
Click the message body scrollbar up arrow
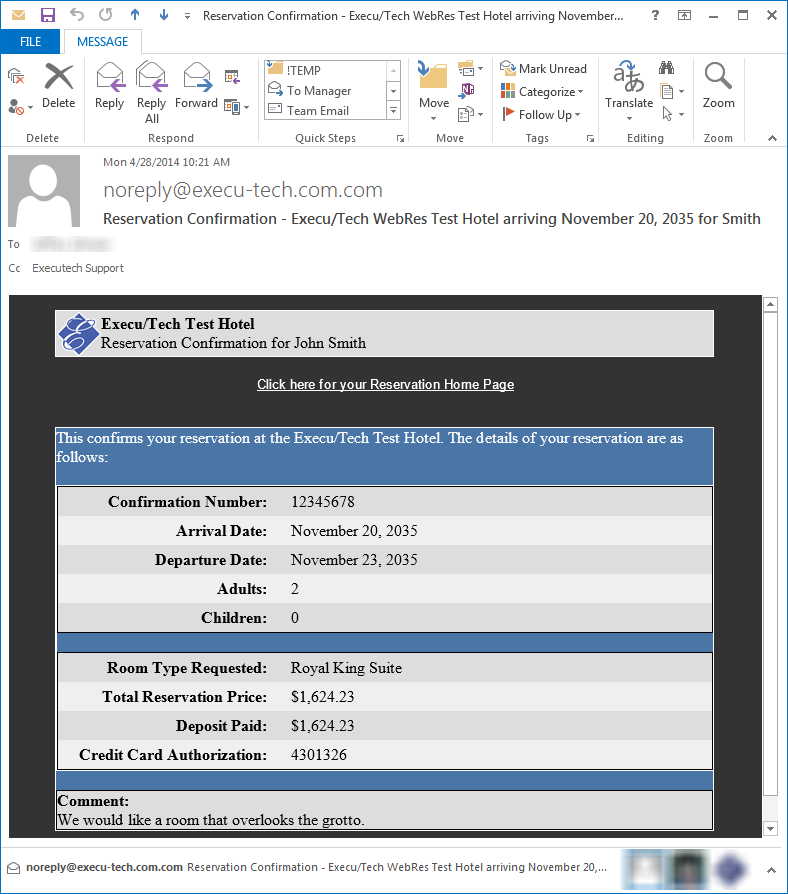tap(770, 304)
